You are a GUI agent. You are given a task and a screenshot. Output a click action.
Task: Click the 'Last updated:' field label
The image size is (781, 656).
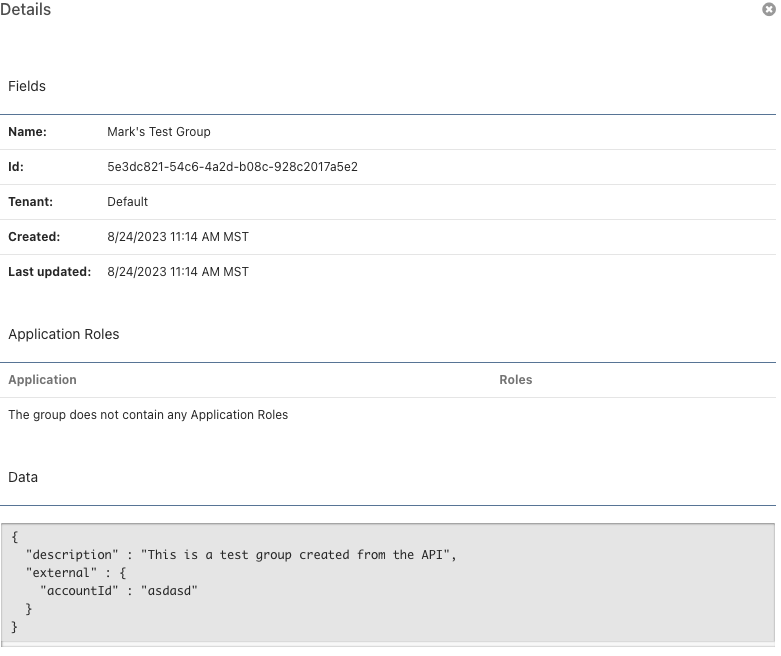[50, 271]
